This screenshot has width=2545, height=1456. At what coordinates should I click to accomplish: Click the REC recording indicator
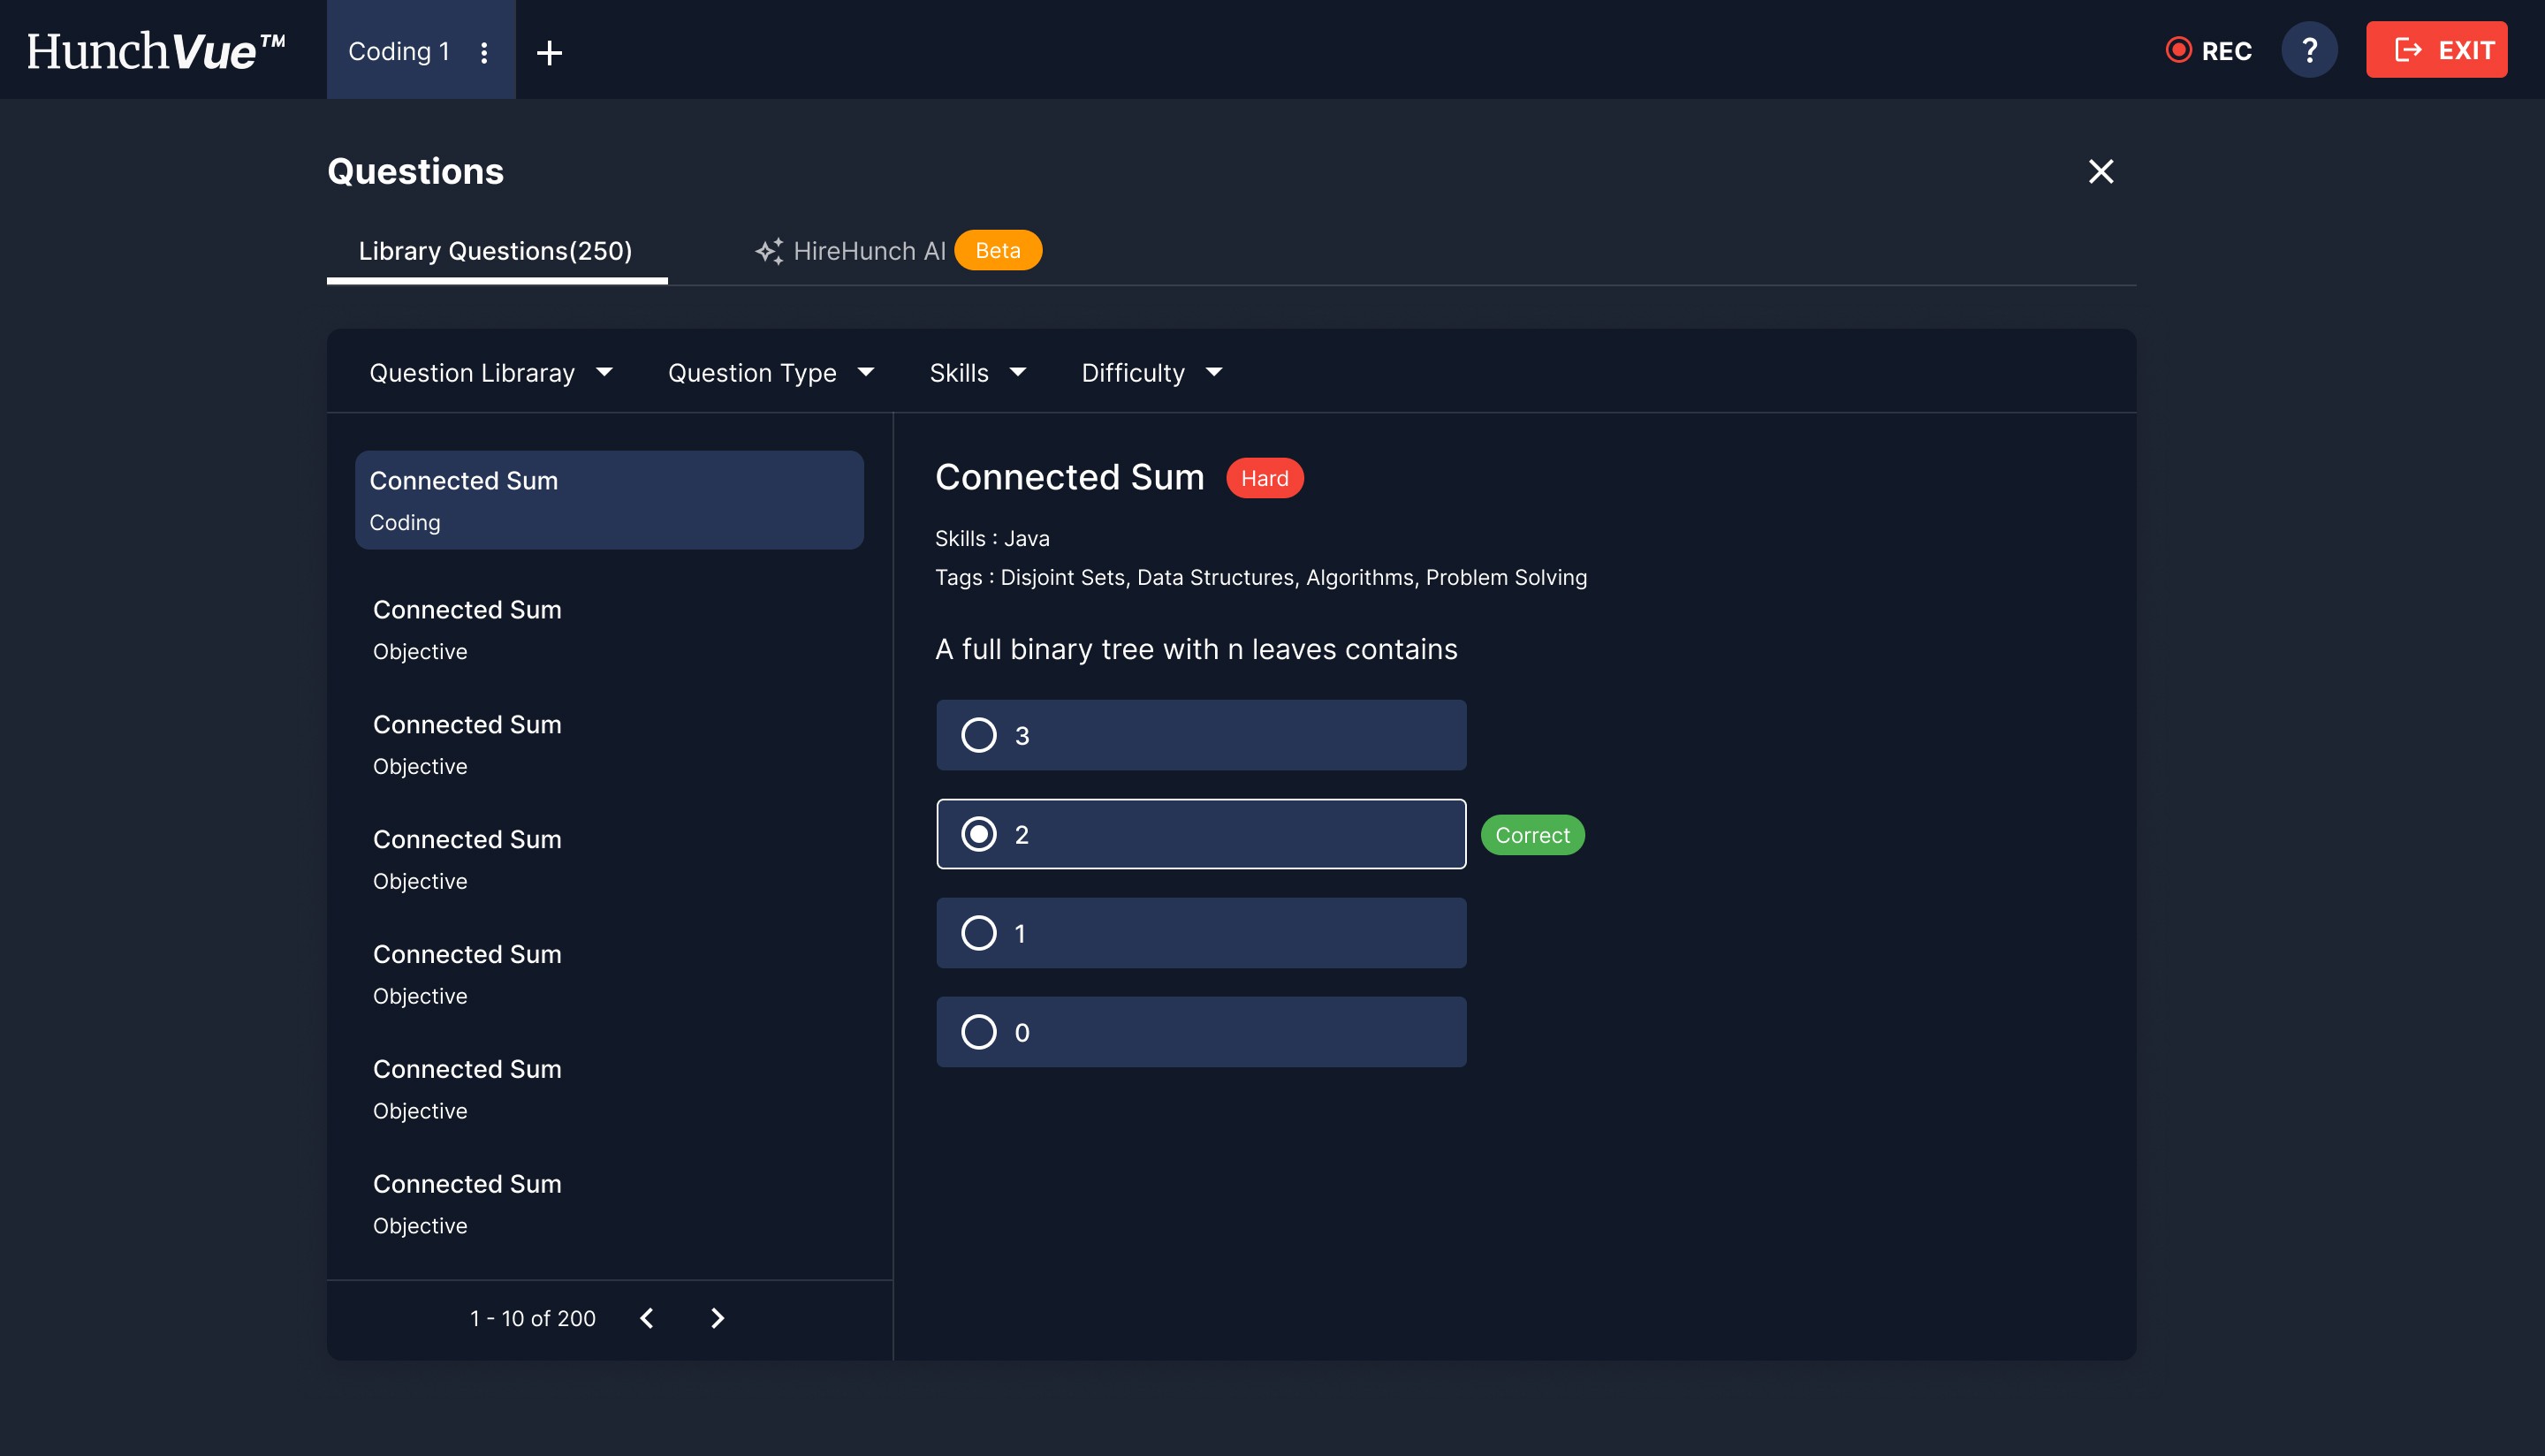tap(2208, 50)
